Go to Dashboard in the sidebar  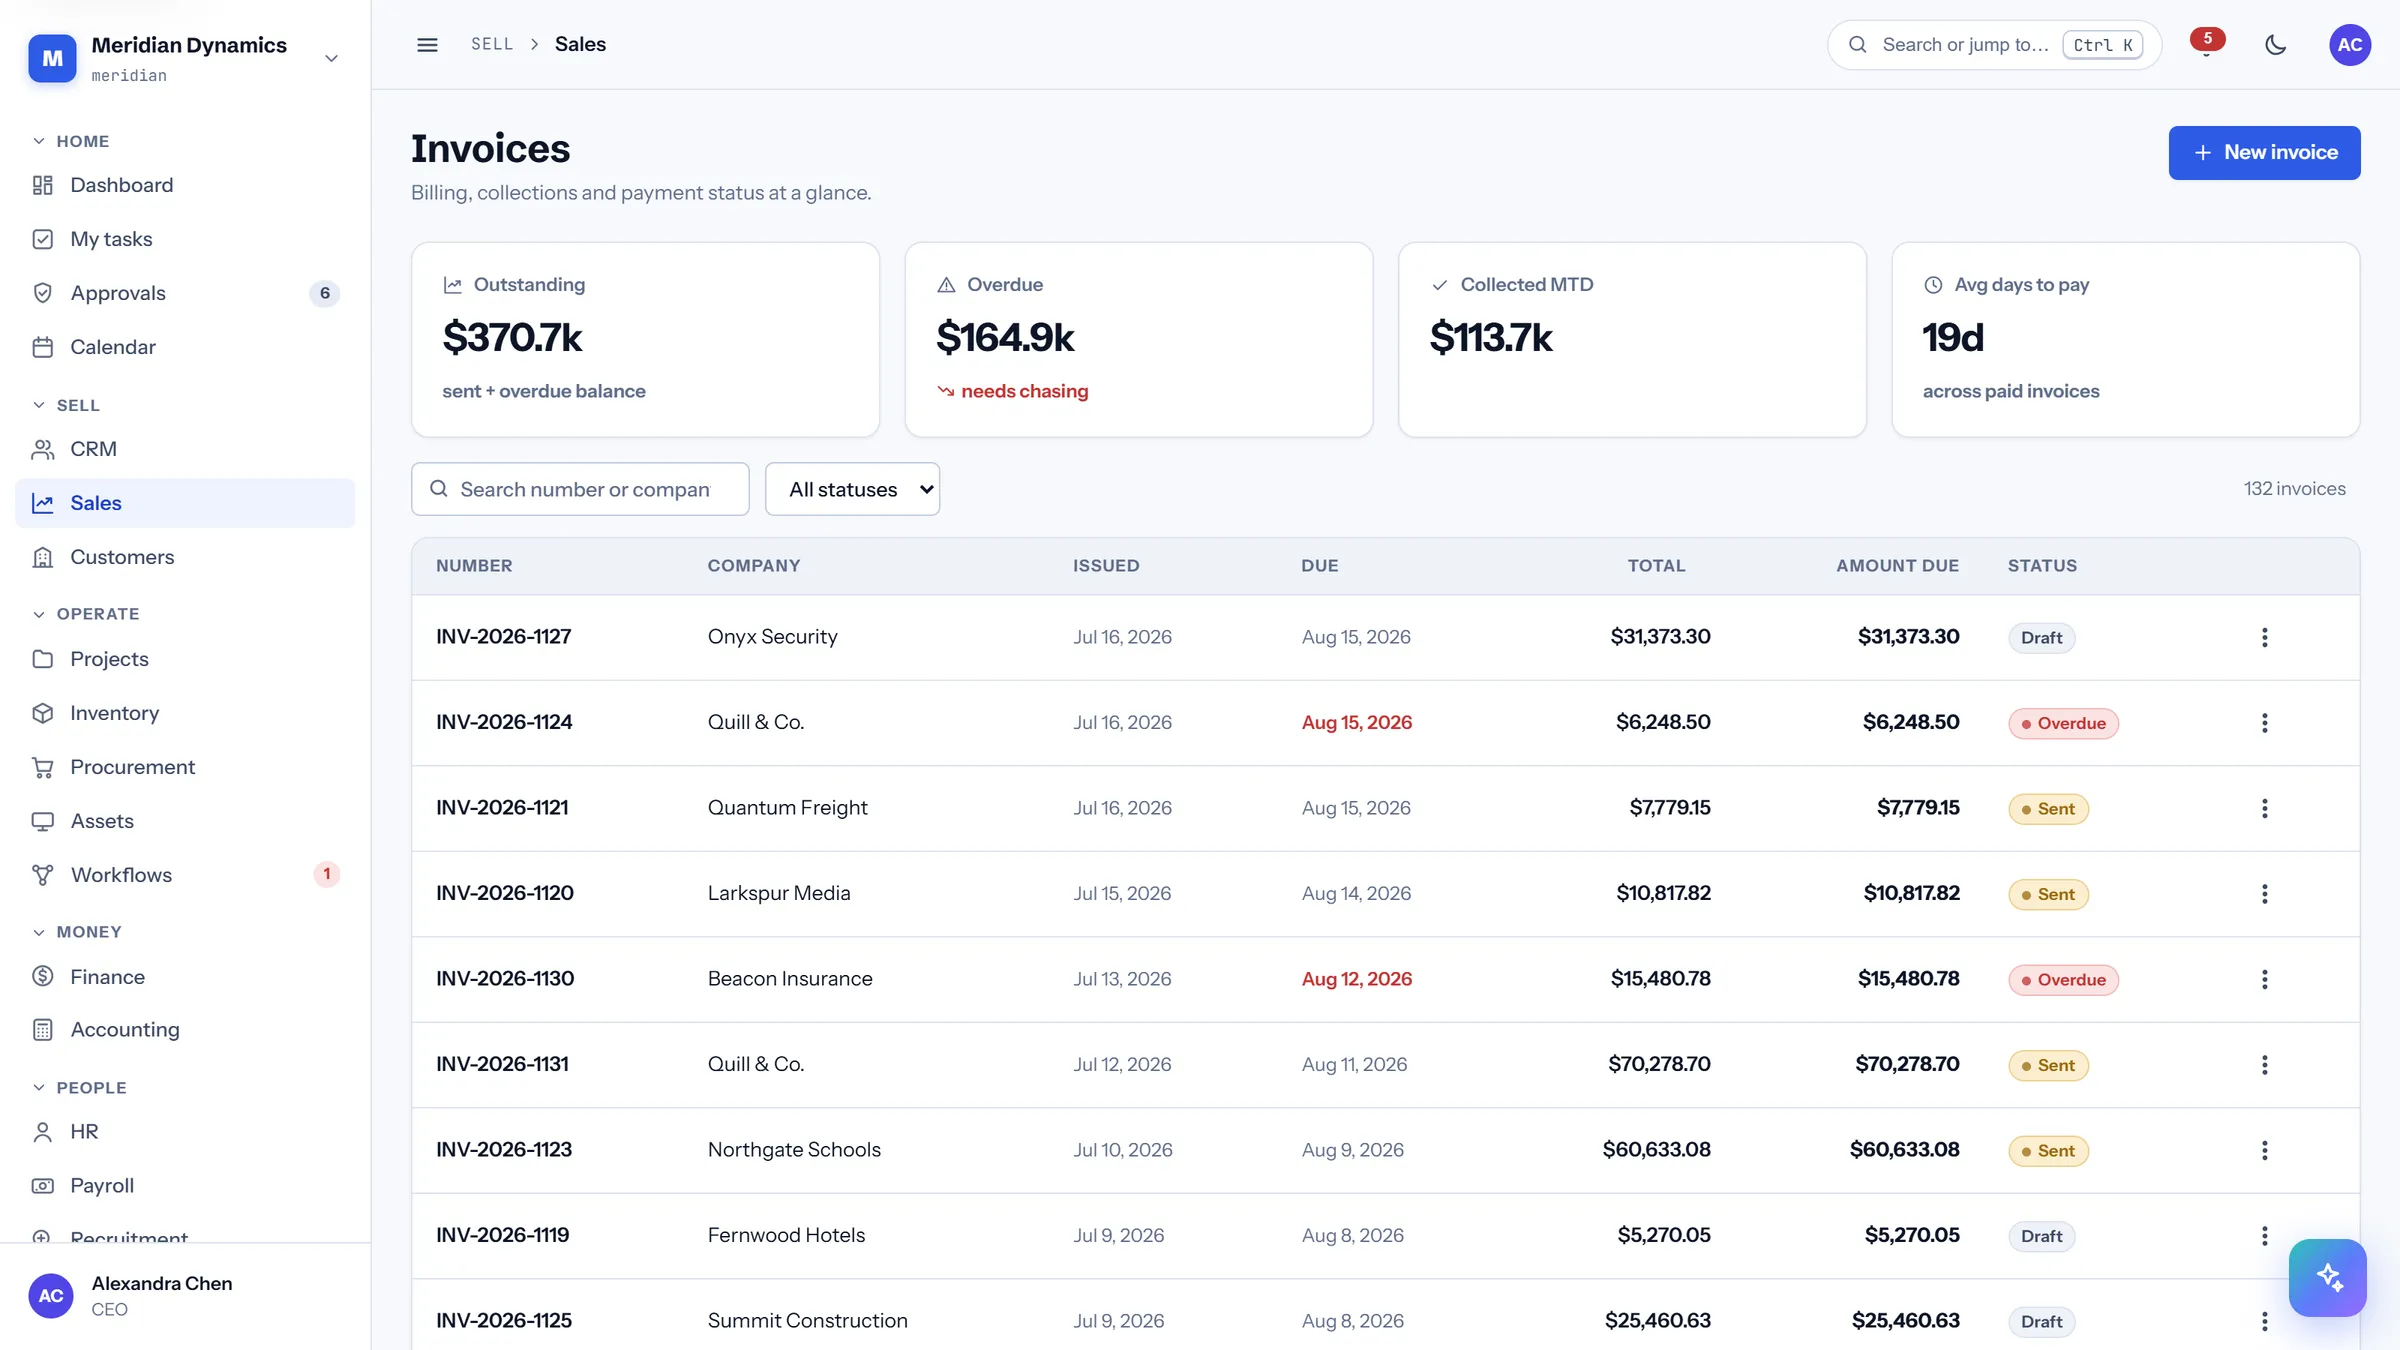[185, 185]
